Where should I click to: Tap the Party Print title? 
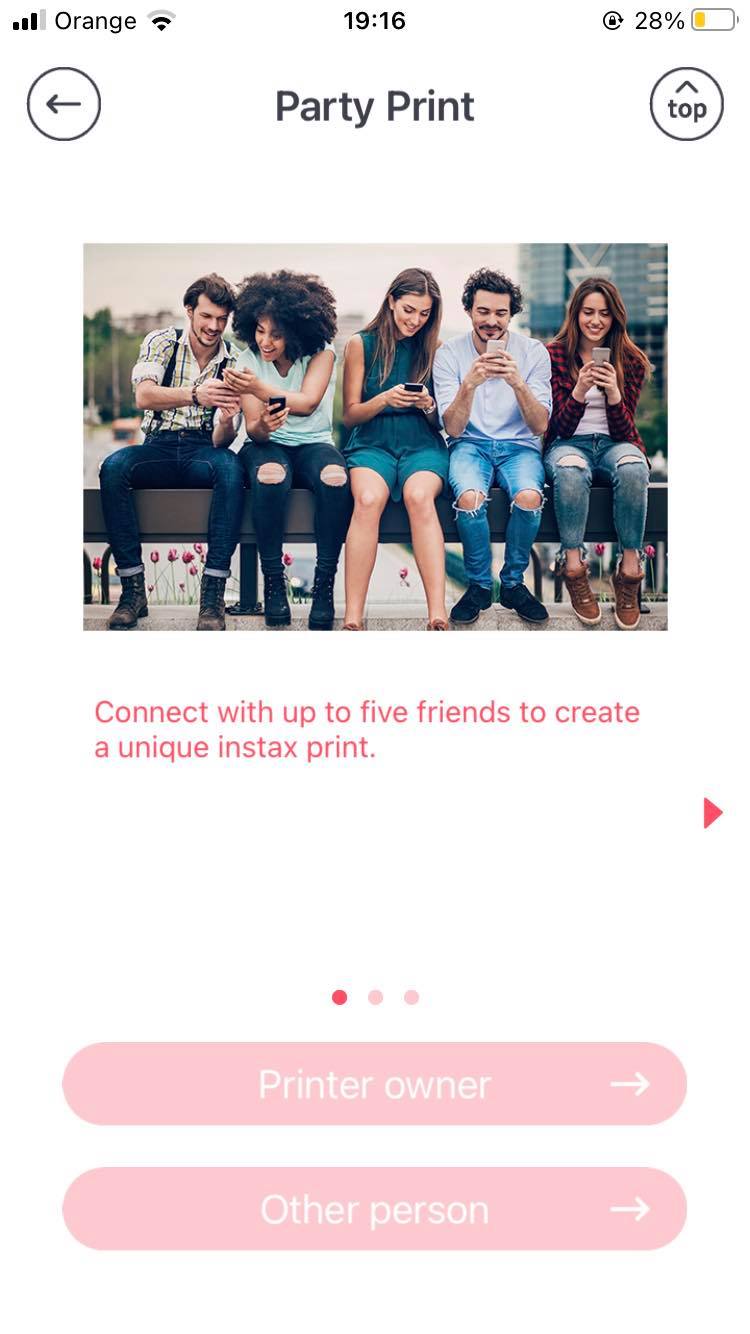375,106
